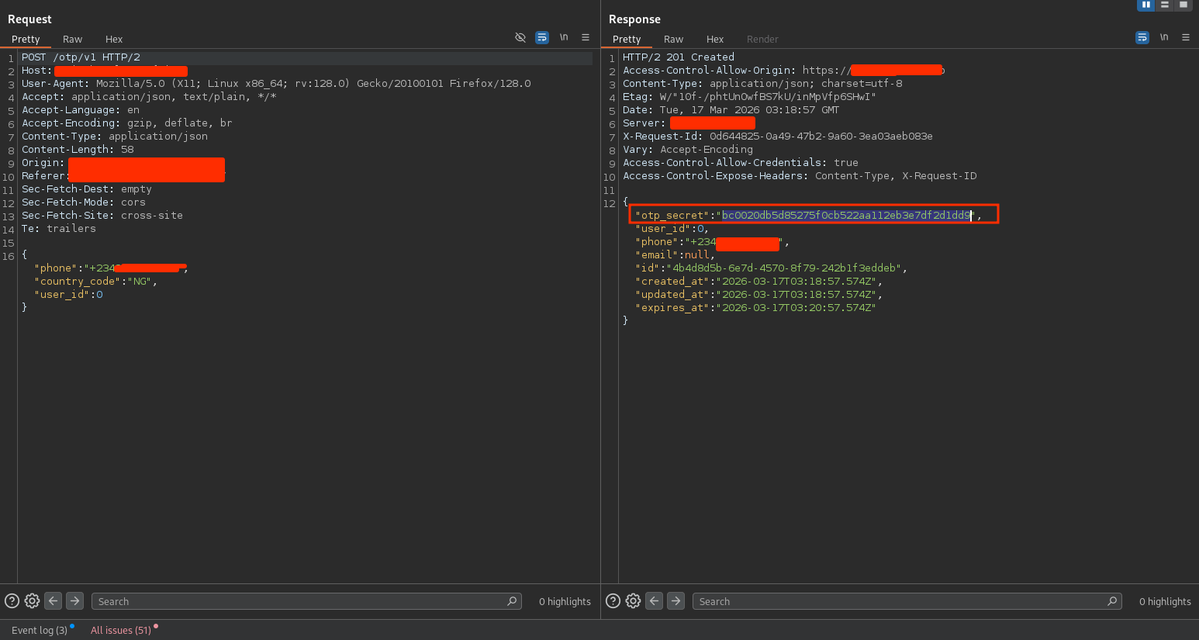Open Request pane hamburger options menu
The height and width of the screenshot is (640, 1199).
point(586,37)
